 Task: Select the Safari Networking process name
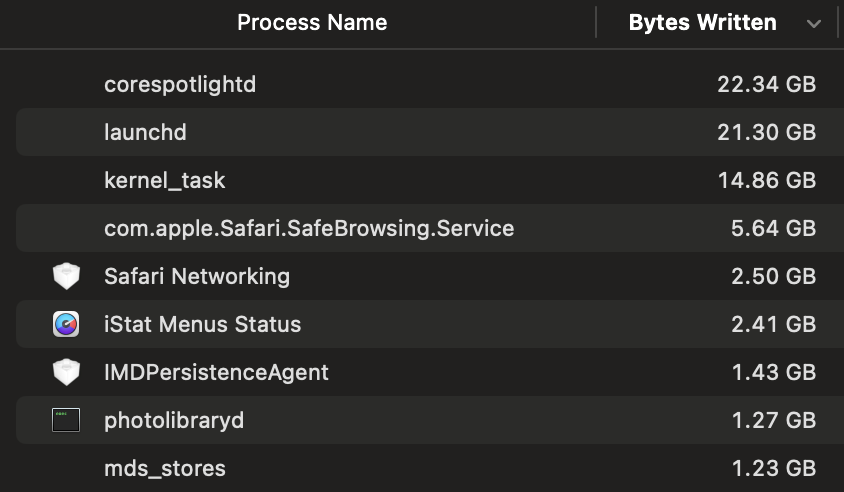[x=197, y=276]
